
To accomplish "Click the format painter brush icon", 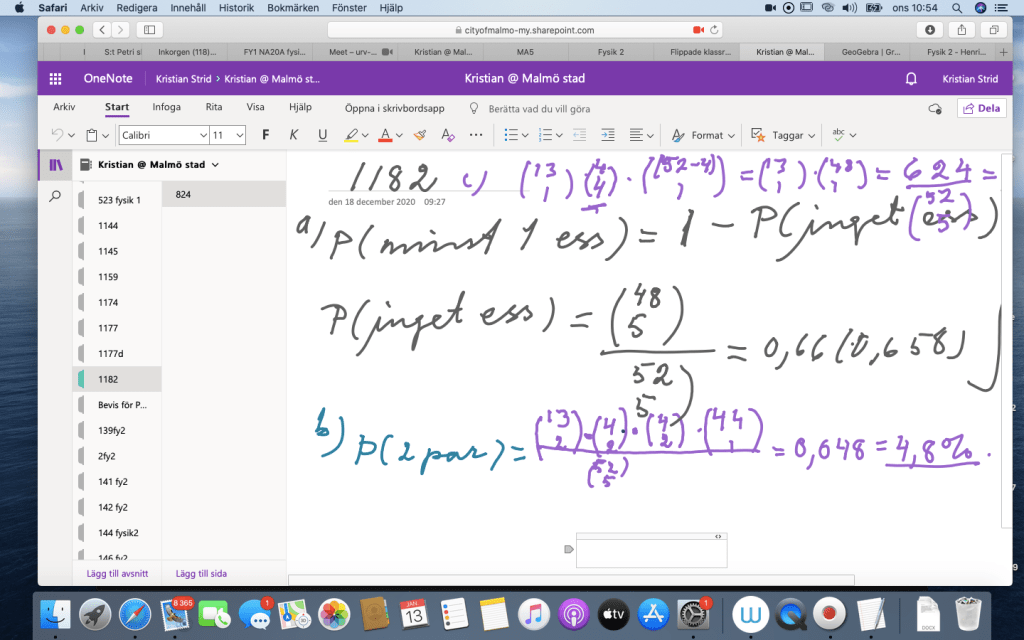I will [x=420, y=135].
